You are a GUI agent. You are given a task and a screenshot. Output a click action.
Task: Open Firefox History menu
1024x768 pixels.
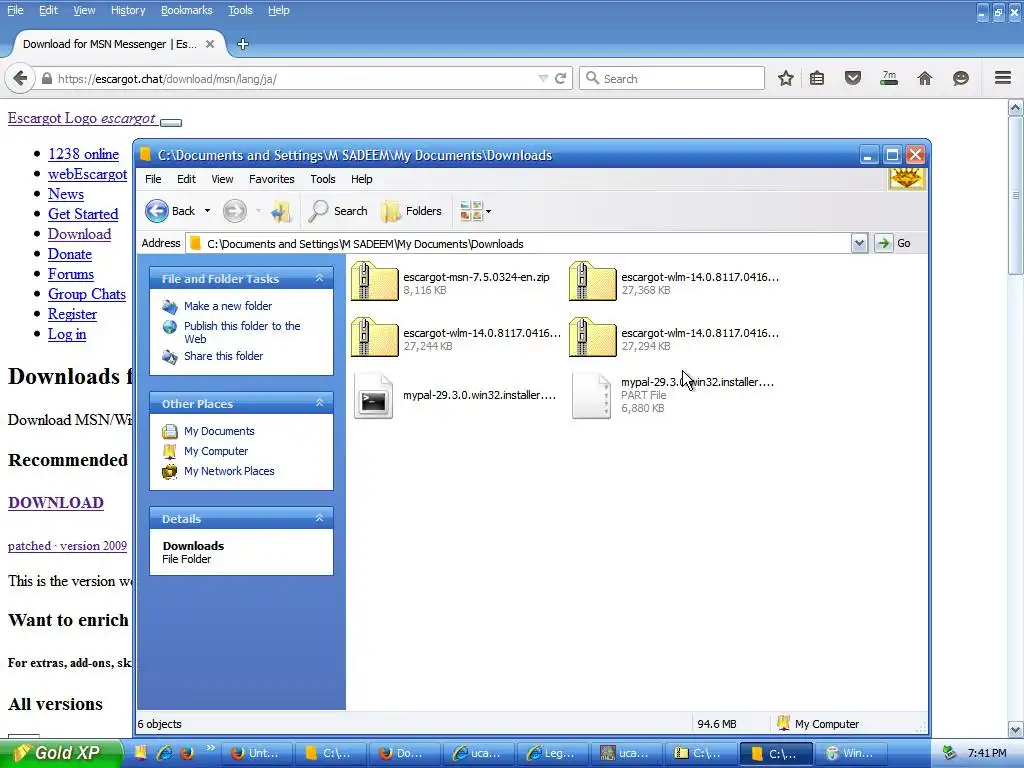pos(127,10)
